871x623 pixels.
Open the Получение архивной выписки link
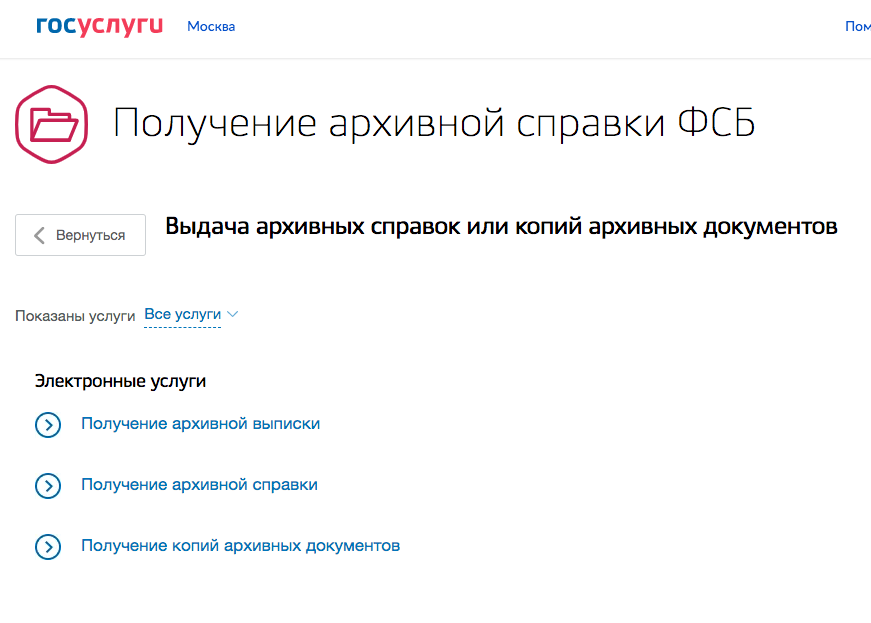pyautogui.click(x=201, y=424)
